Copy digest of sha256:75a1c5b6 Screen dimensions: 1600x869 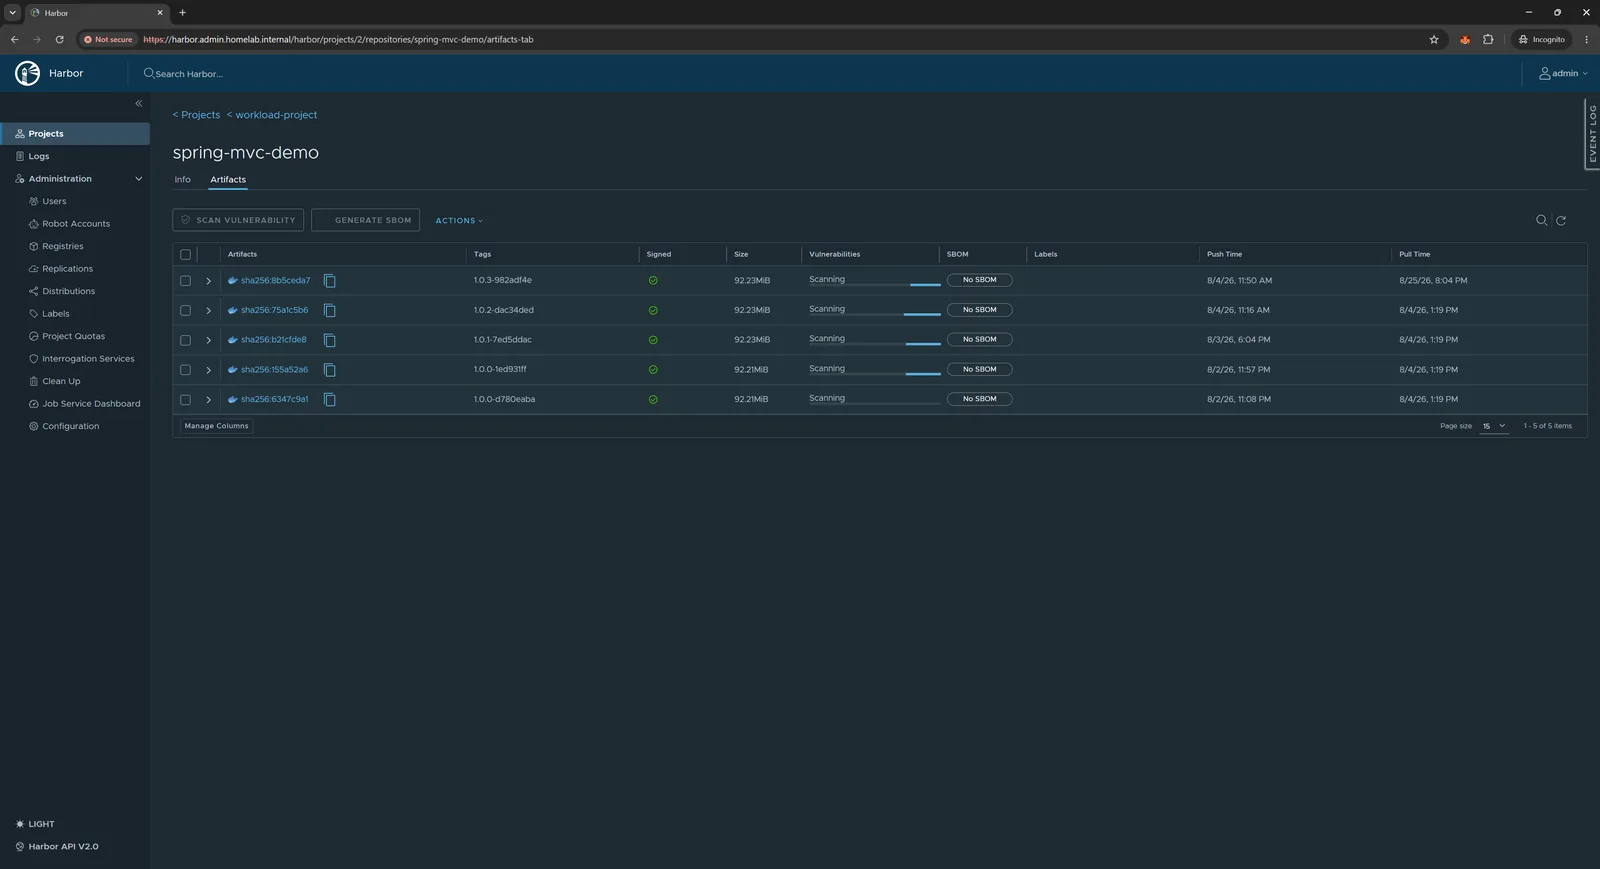(x=329, y=311)
